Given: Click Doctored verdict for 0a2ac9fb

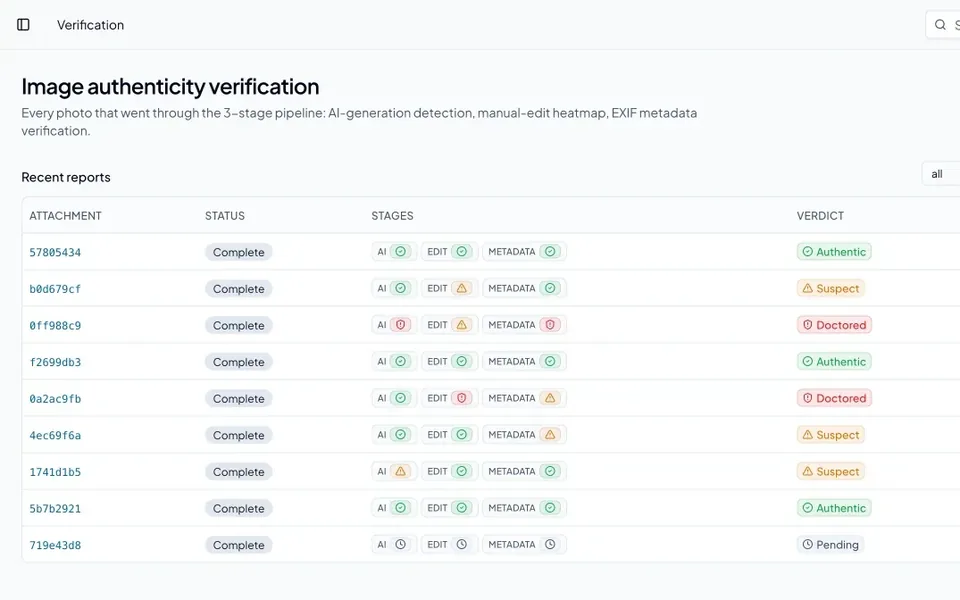Looking at the screenshot, I should coord(834,399).
